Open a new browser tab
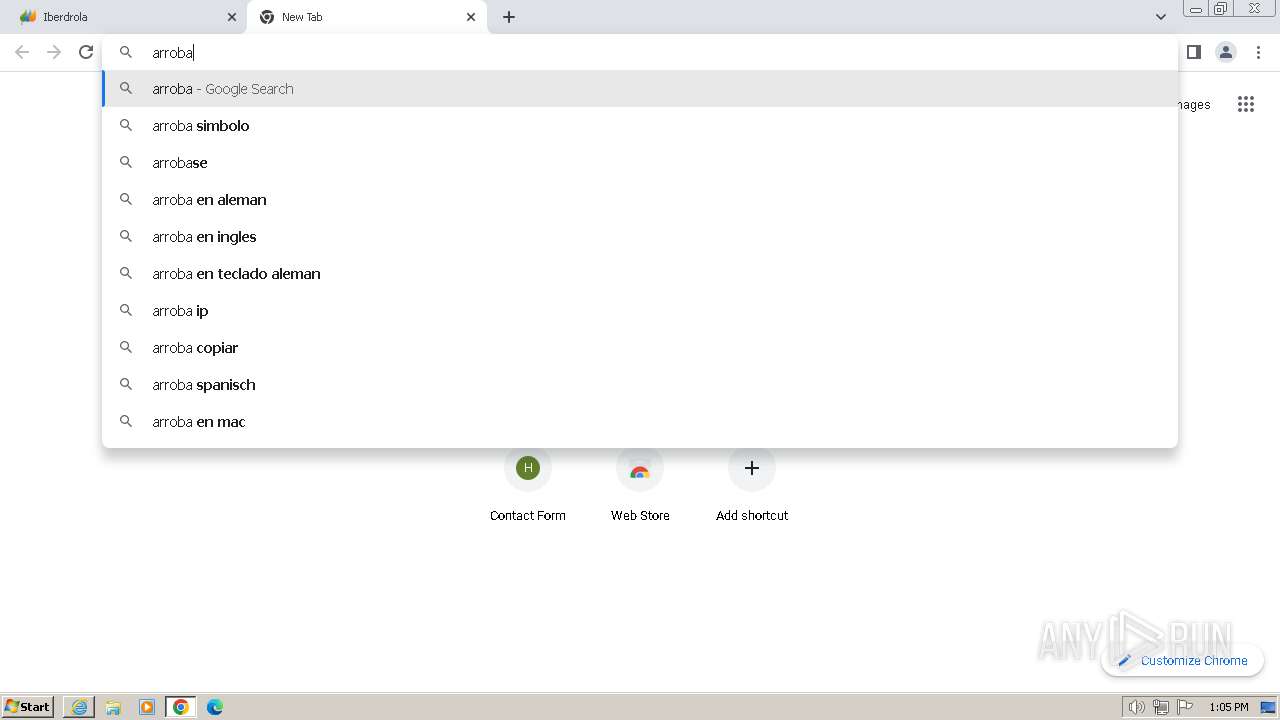The image size is (1280, 720). pyautogui.click(x=509, y=17)
